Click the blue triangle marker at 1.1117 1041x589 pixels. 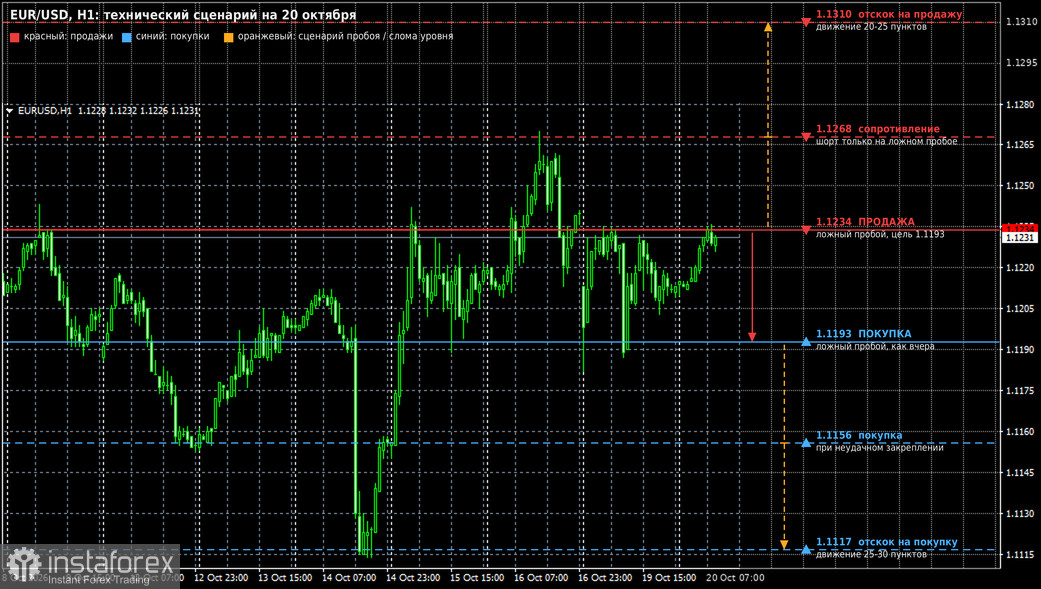coord(806,549)
